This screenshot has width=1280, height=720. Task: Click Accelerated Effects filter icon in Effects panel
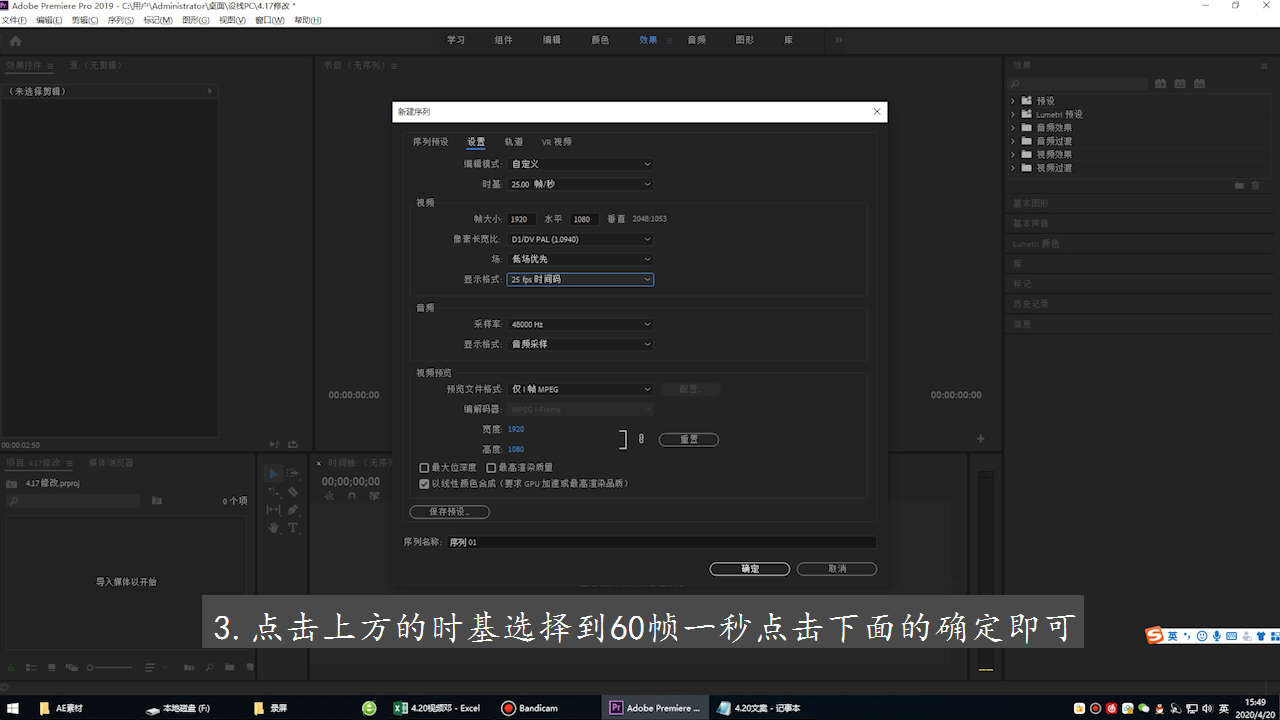(x=1161, y=84)
